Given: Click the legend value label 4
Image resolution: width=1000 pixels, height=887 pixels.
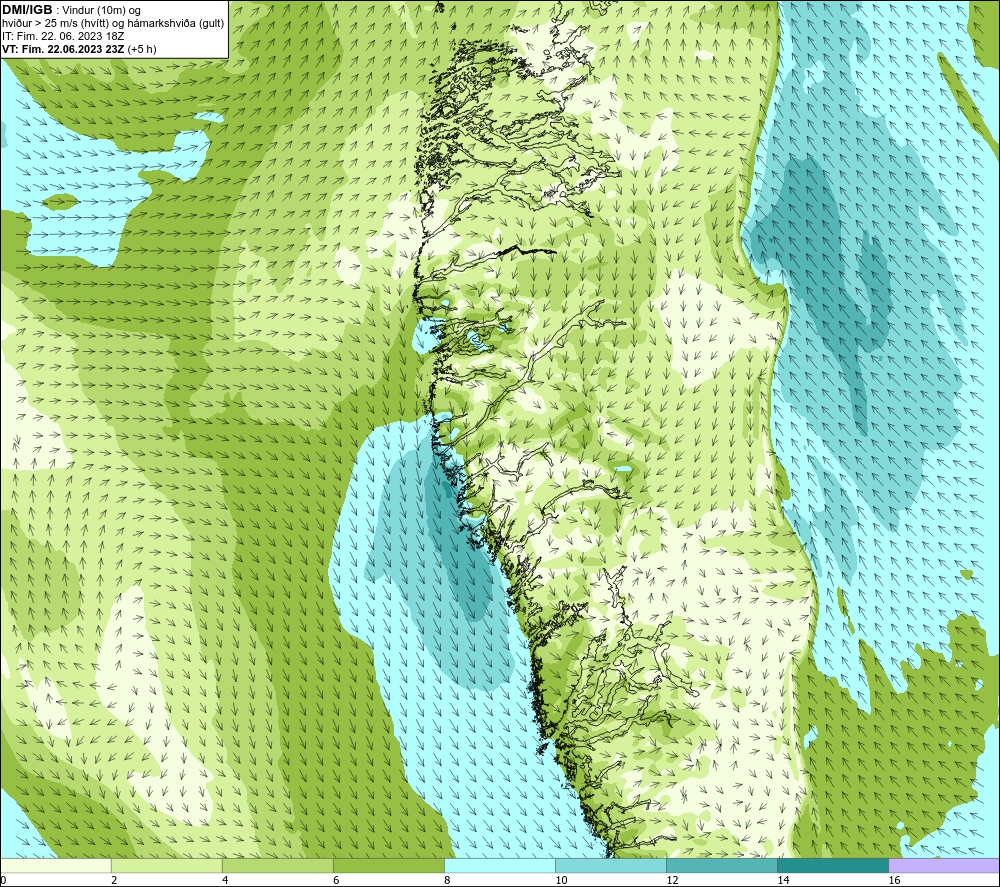Looking at the screenshot, I should pos(225,880).
